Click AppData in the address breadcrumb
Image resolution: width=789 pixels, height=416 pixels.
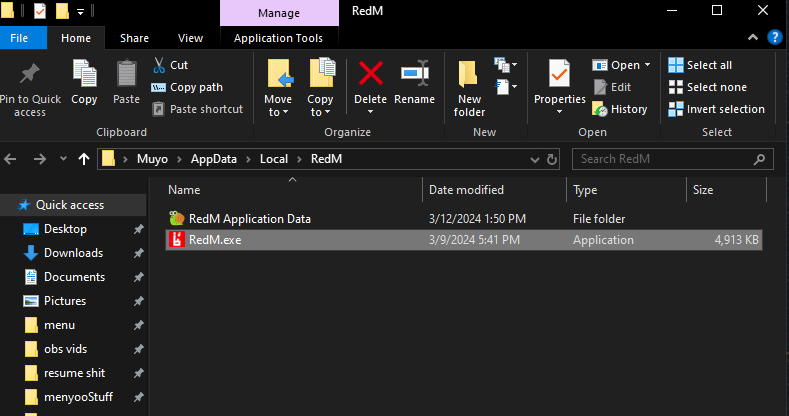click(x=213, y=159)
